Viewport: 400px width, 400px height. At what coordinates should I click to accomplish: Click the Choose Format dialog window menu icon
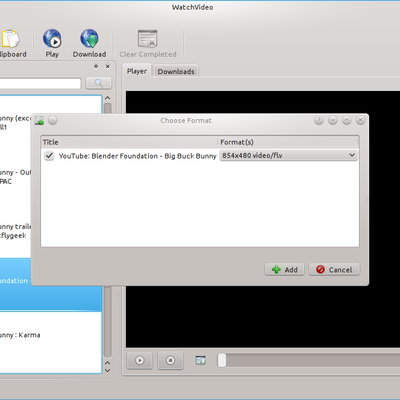(x=39, y=120)
